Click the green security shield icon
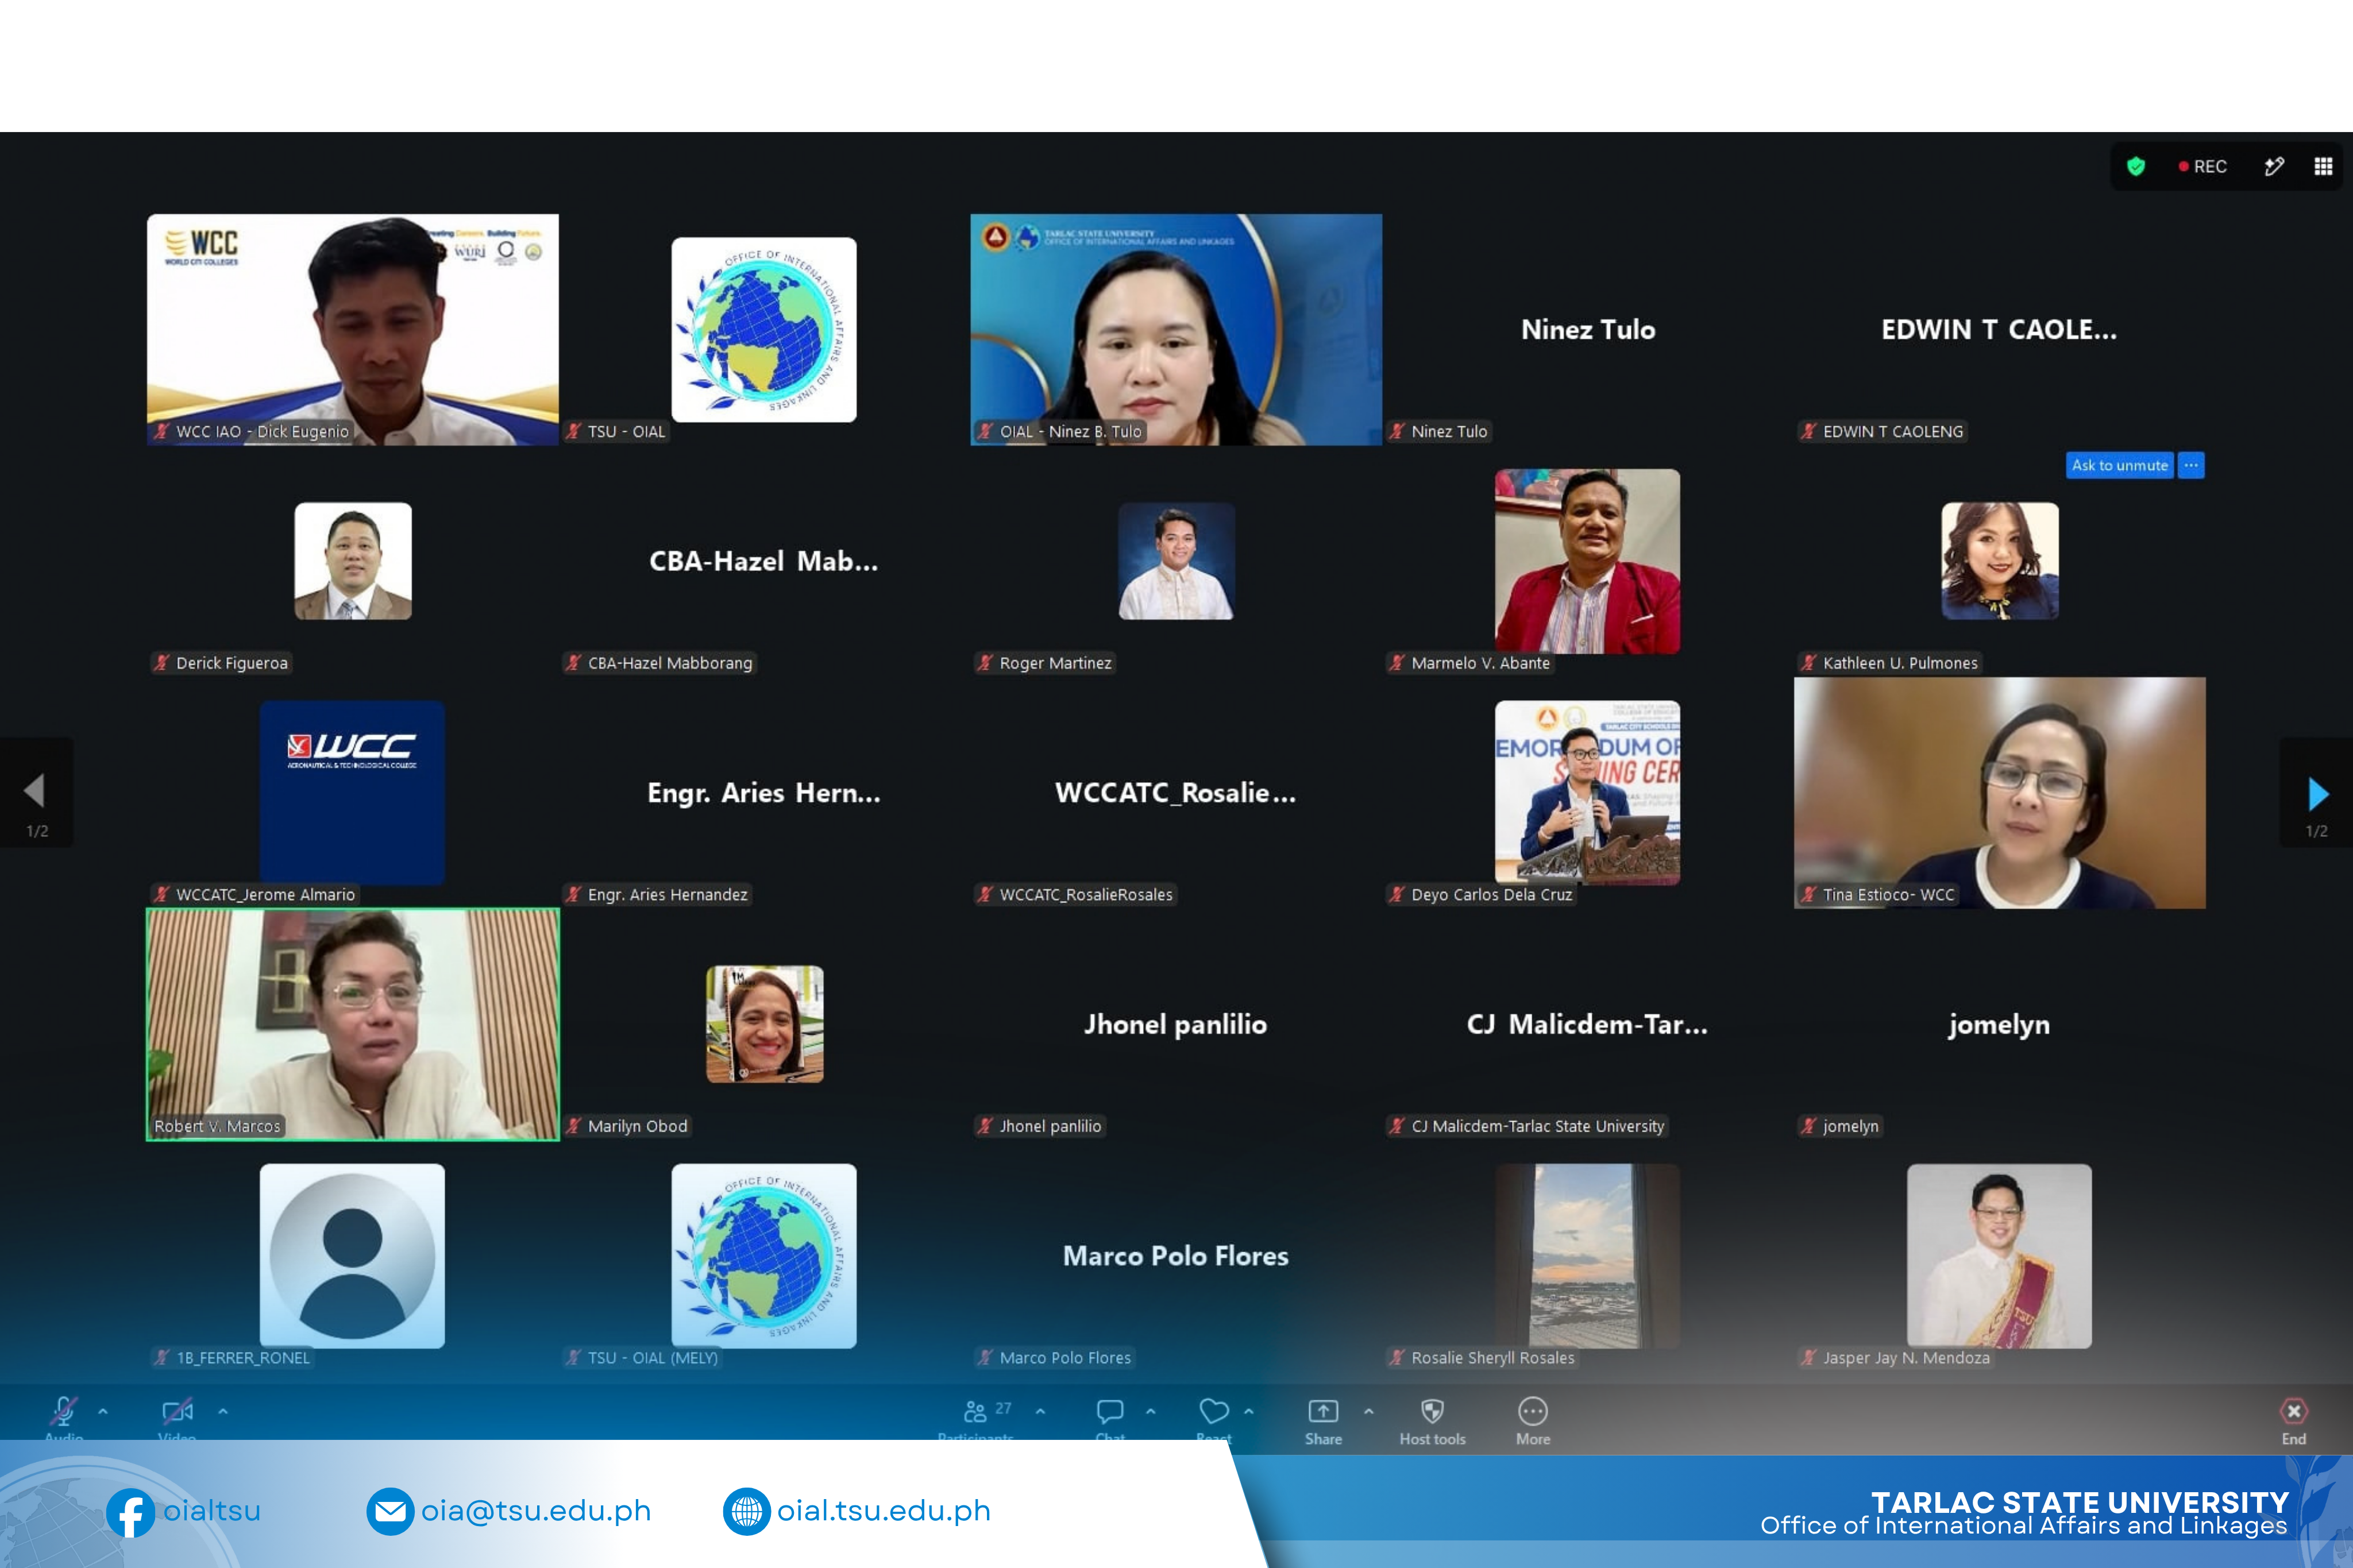 click(2136, 166)
